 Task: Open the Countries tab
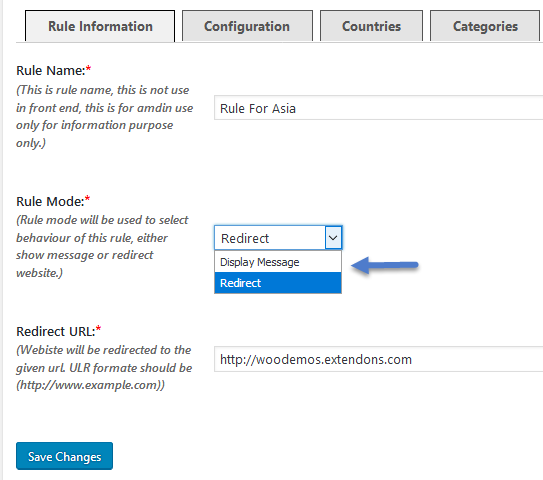coord(371,26)
